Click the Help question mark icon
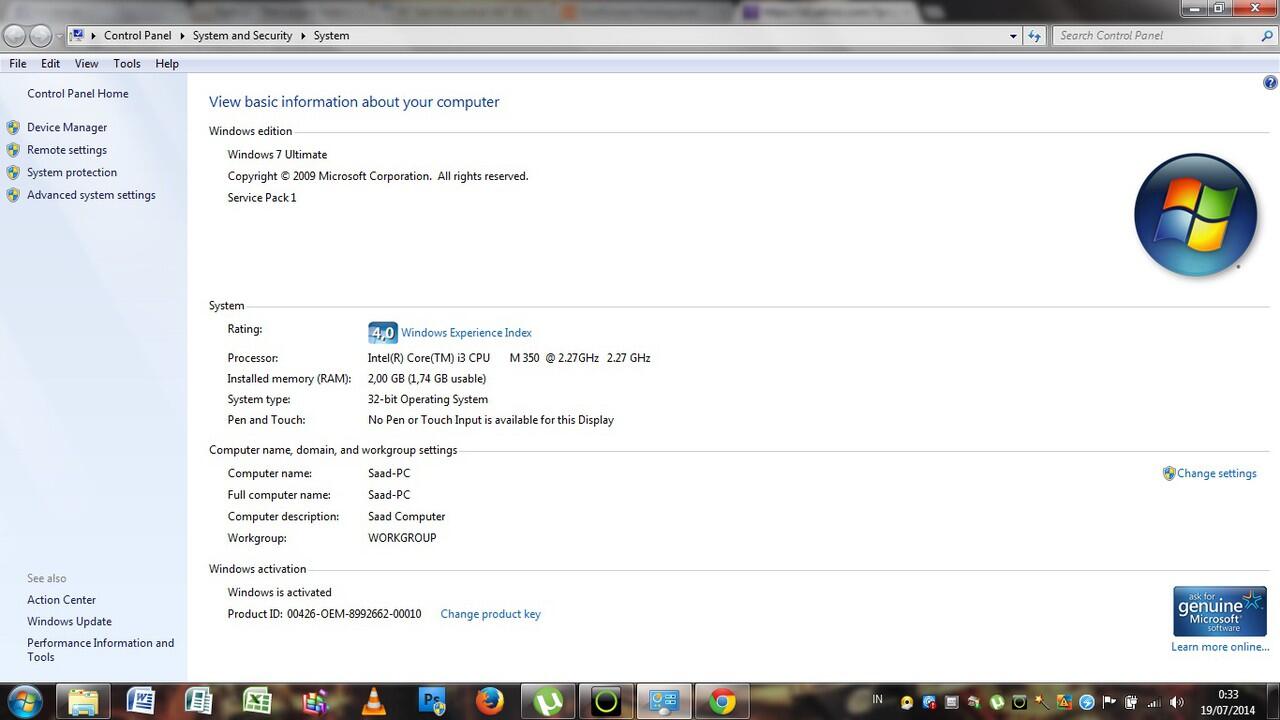The image size is (1280, 720). tap(1270, 83)
